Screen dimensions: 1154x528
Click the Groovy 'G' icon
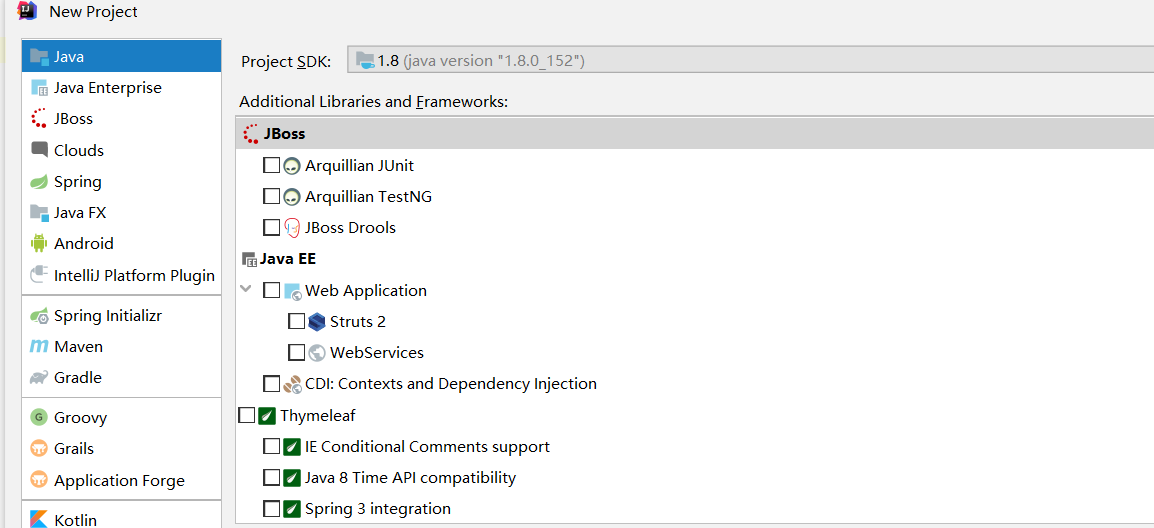tap(39, 418)
